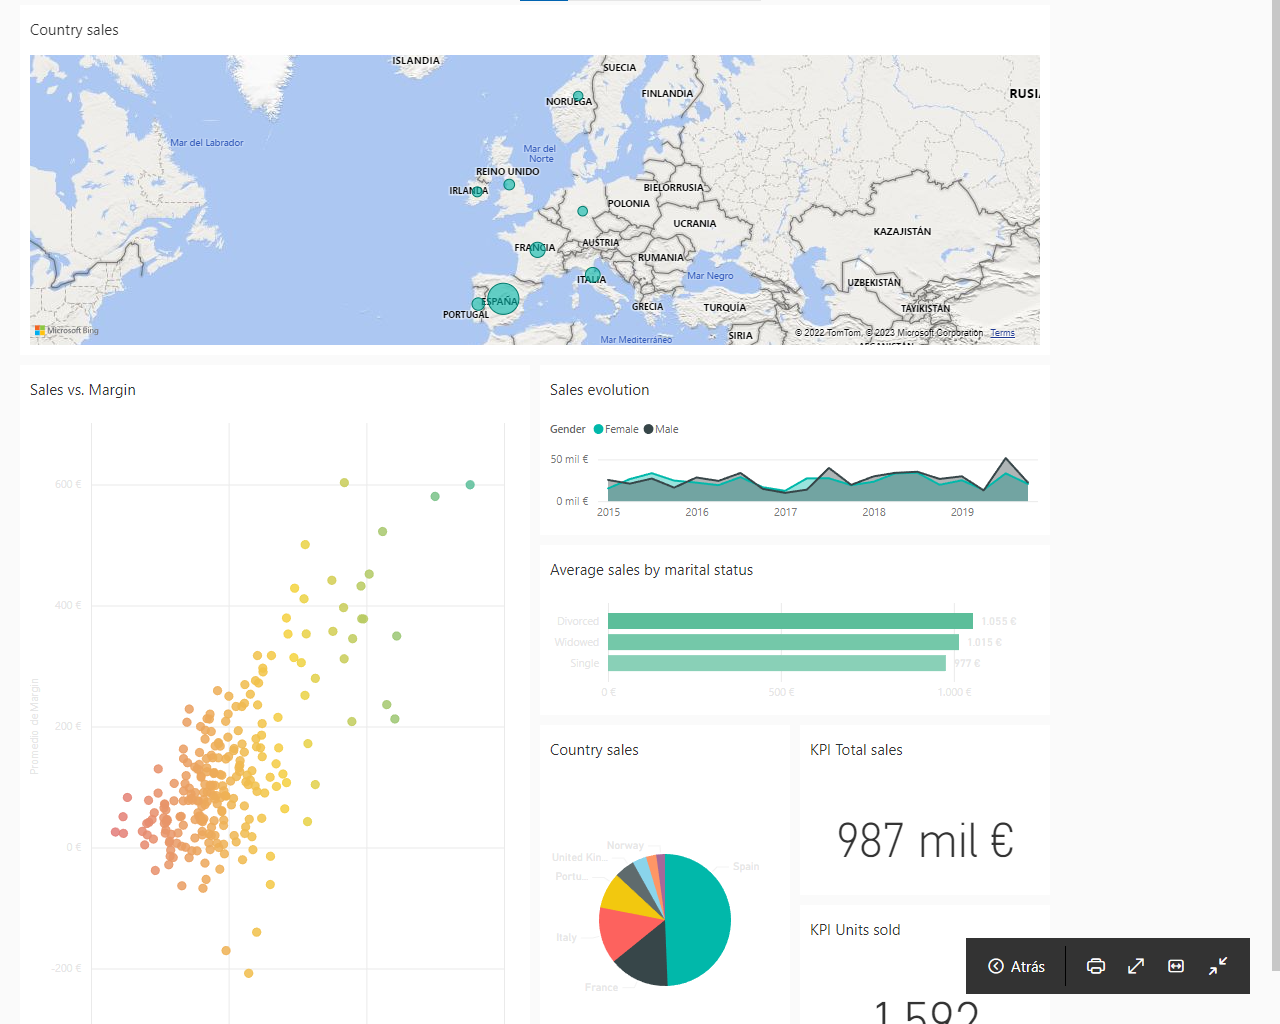Open the Terms link on the map
Image resolution: width=1280 pixels, height=1024 pixels.
[1002, 333]
